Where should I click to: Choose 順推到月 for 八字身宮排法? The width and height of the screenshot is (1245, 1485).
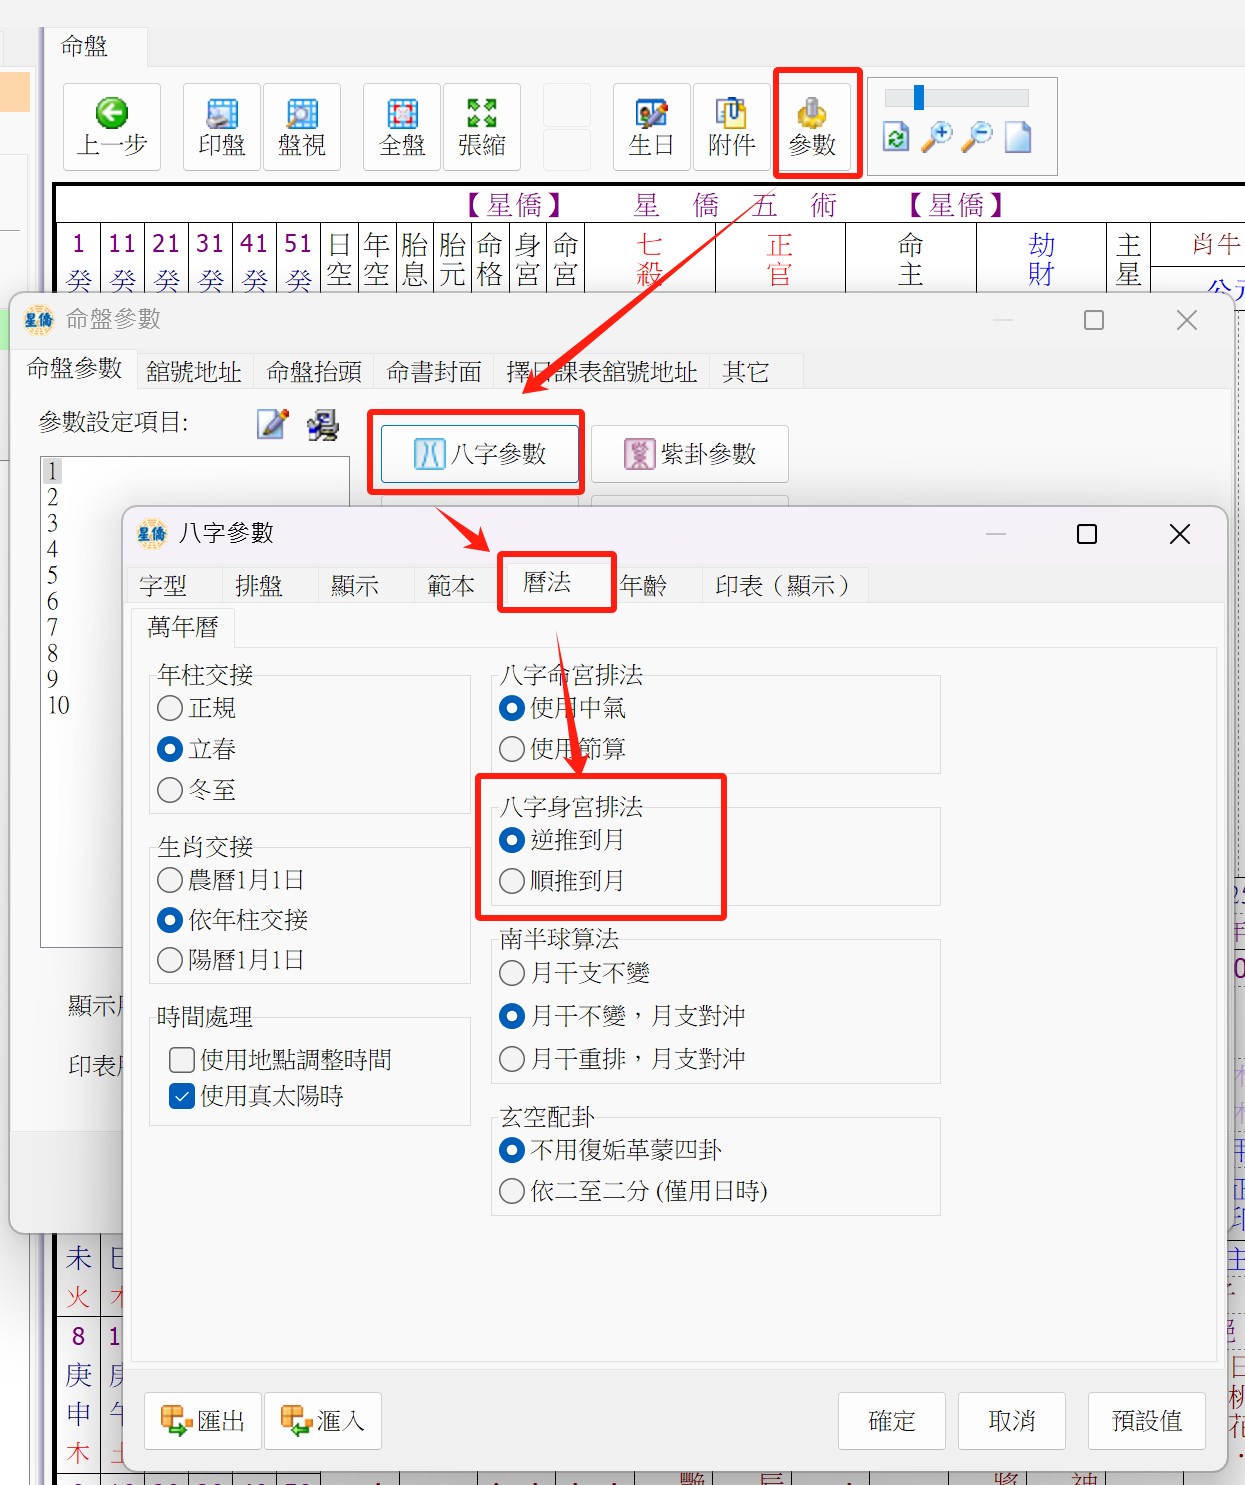click(512, 881)
